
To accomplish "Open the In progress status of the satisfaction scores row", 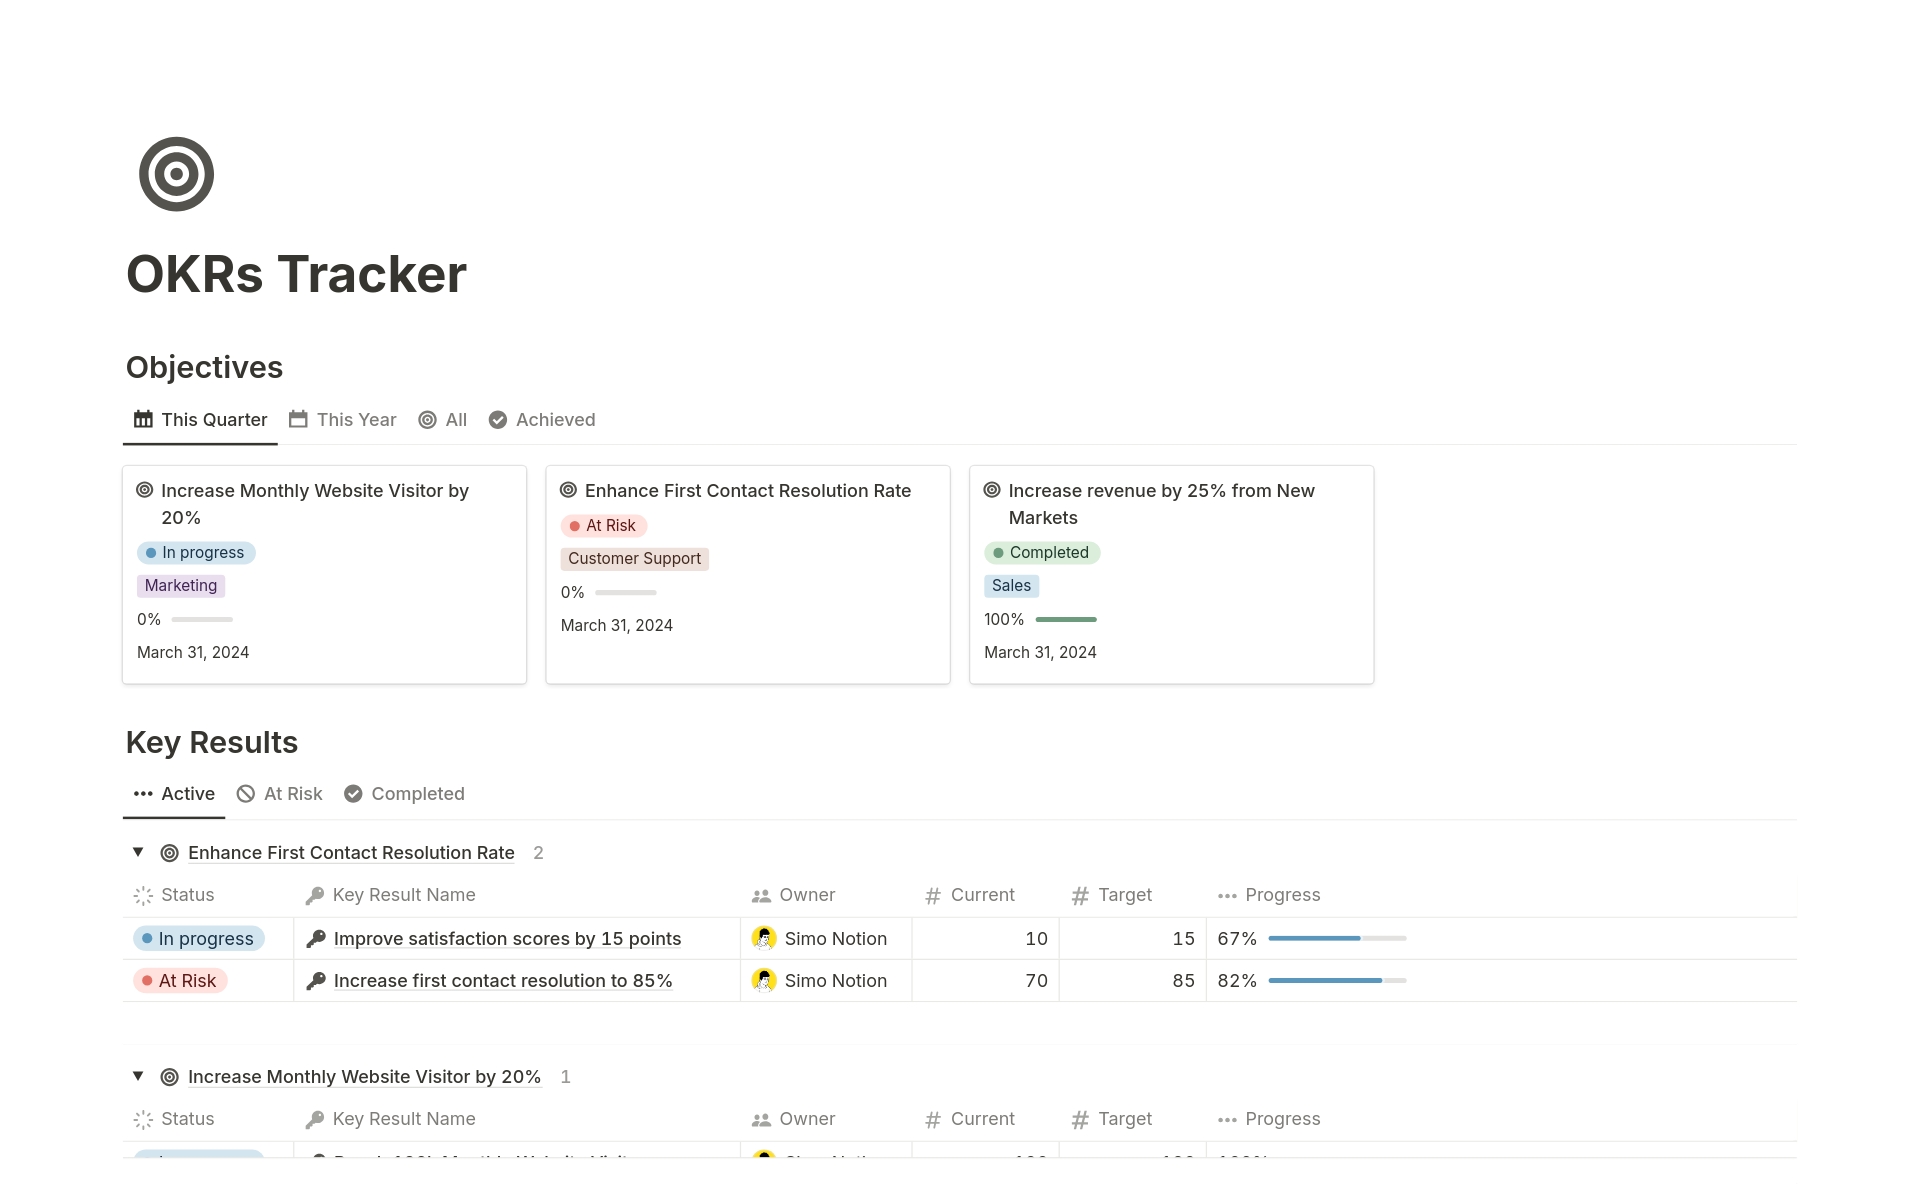I will click(199, 938).
